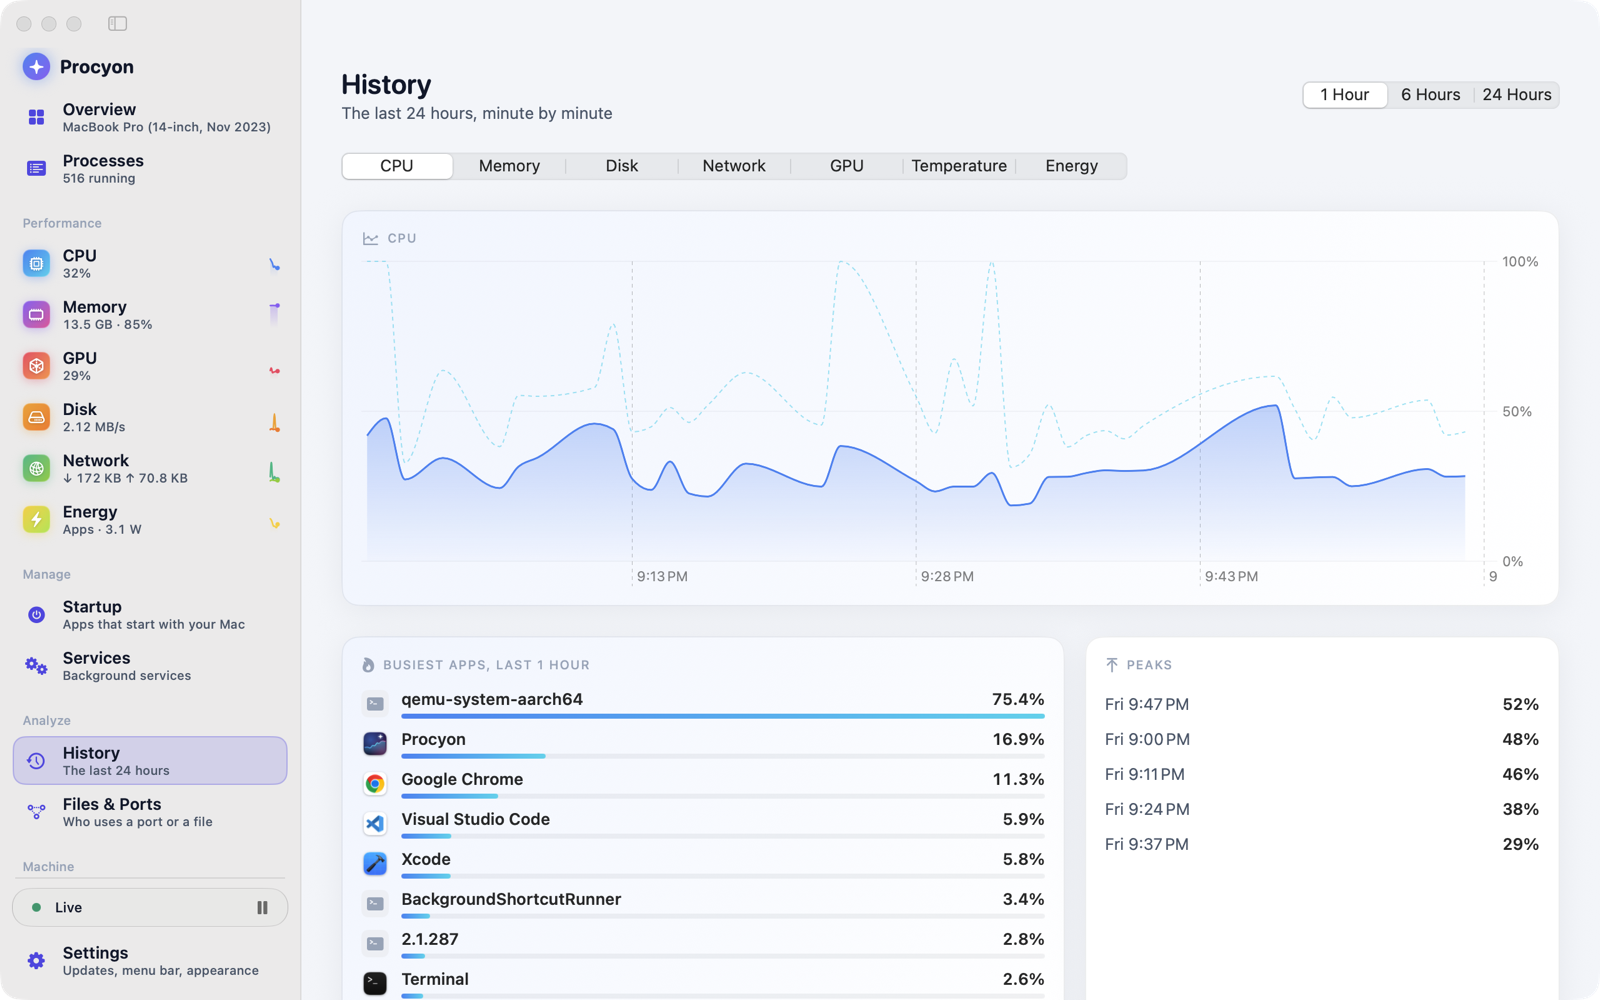This screenshot has height=1000, width=1600.
Task: Click the Procyon usage bar at 16.9%
Action: (723, 756)
